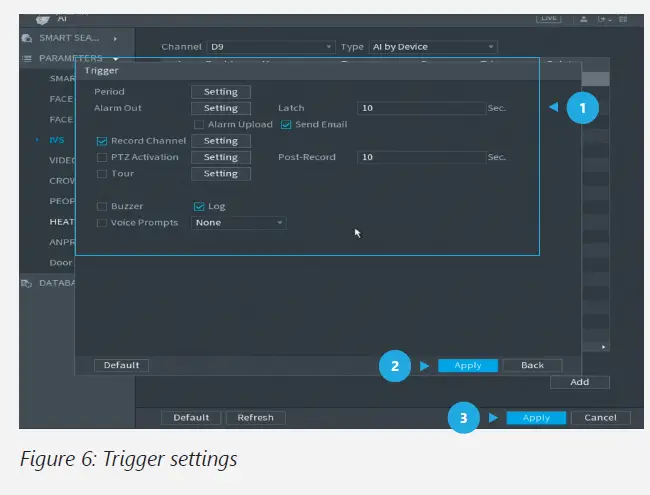
Task: Click the Alarm Out label
Action: 118,108
